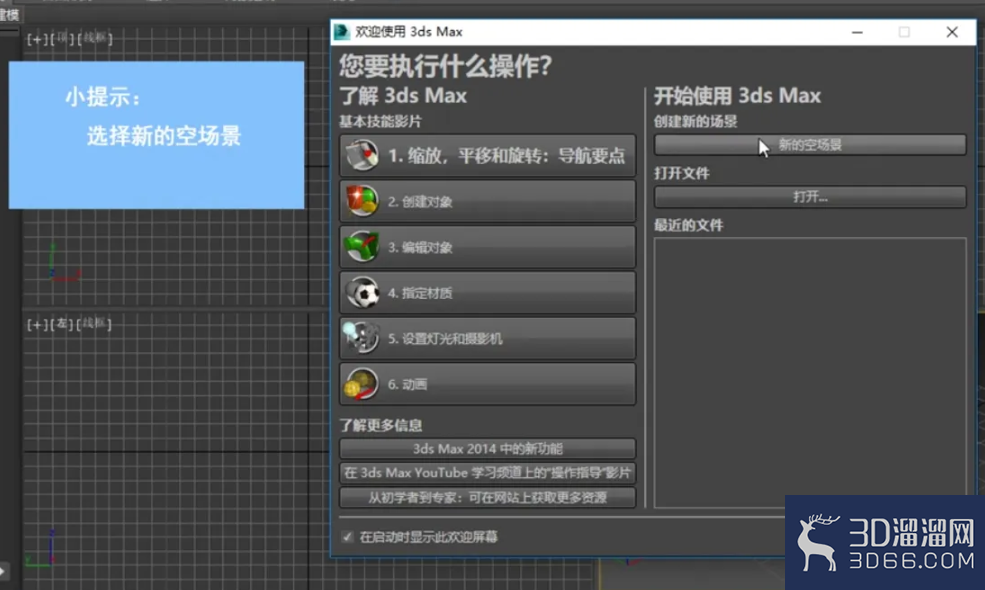
Task: Click the Create Objects (2. 创建对象) icon
Action: coord(362,200)
